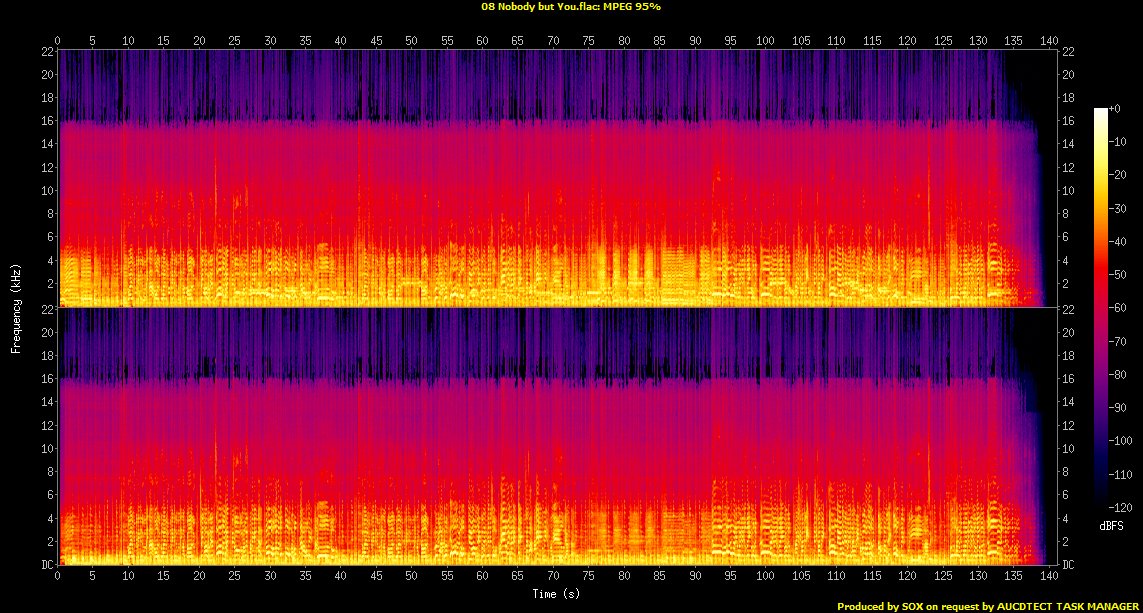Click the 35 second tick on bottom time axis
The width and height of the screenshot is (1143, 613).
coord(305,577)
